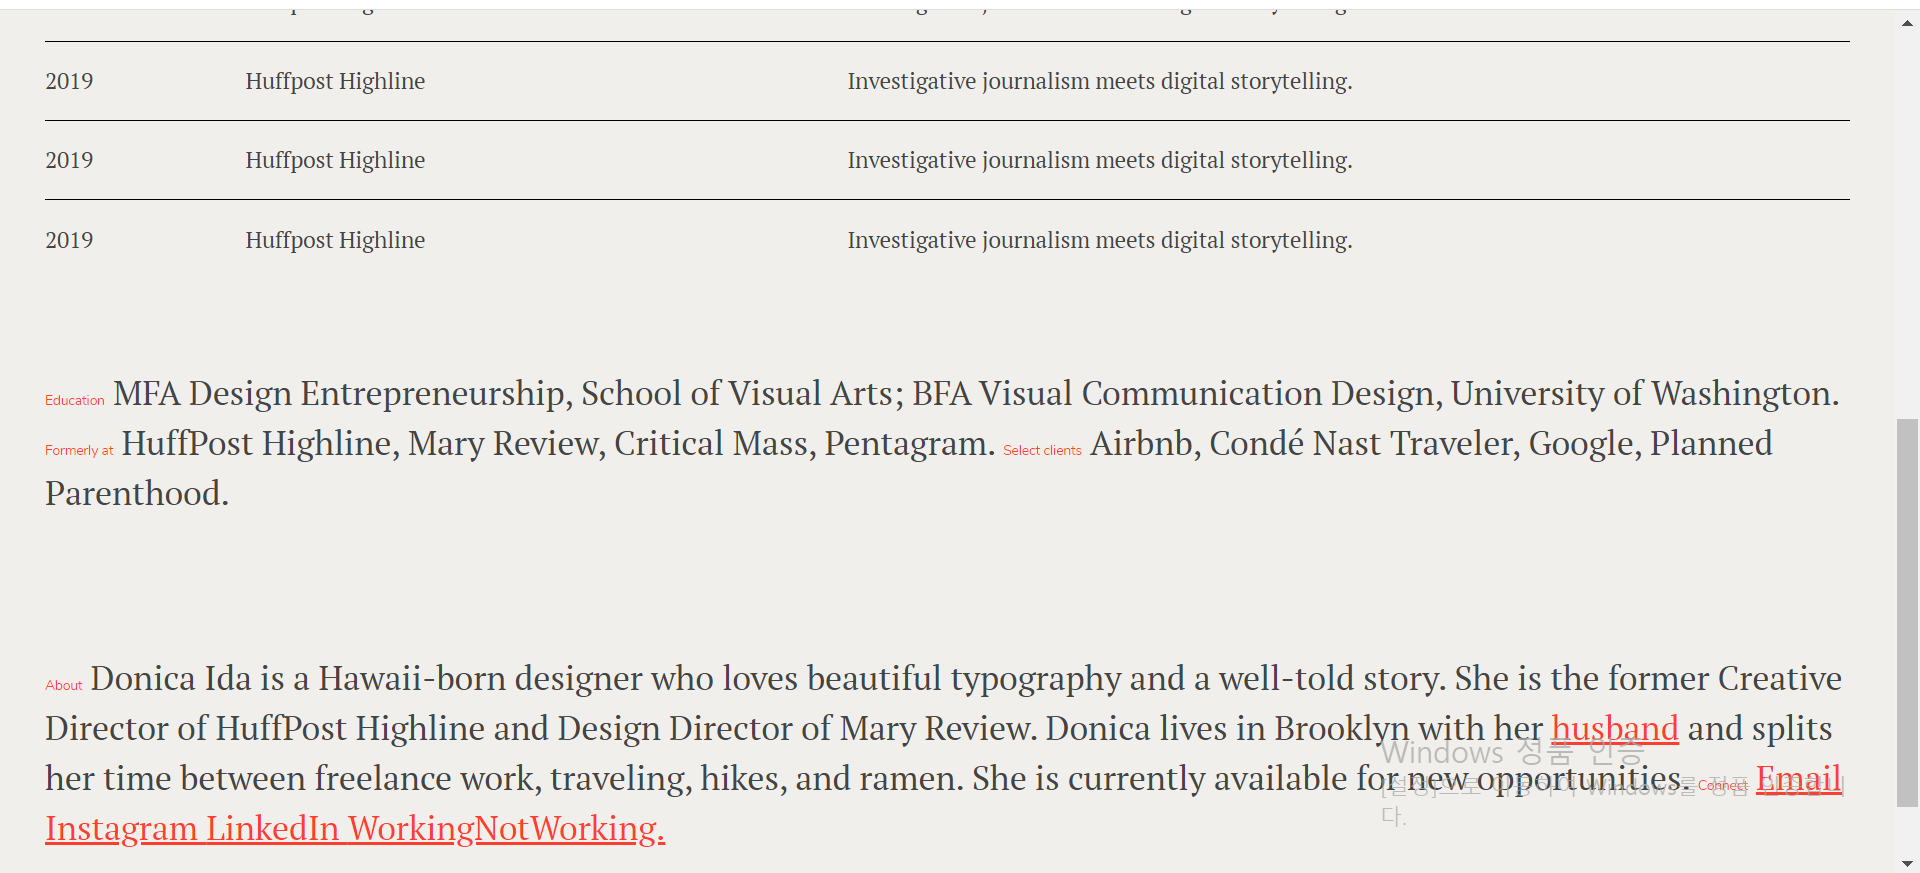Click the small red Connect label
Viewport: 1920px width, 873px height.
click(x=1722, y=786)
